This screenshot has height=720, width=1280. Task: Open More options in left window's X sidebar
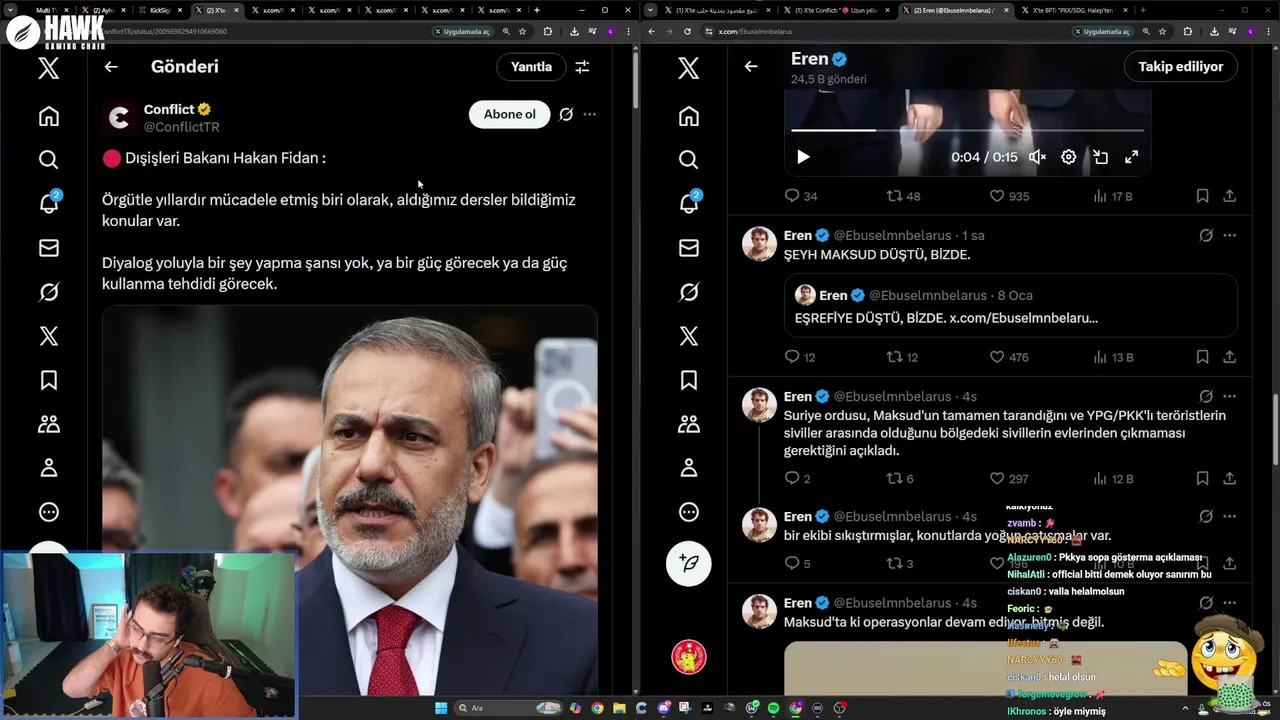coord(48,512)
